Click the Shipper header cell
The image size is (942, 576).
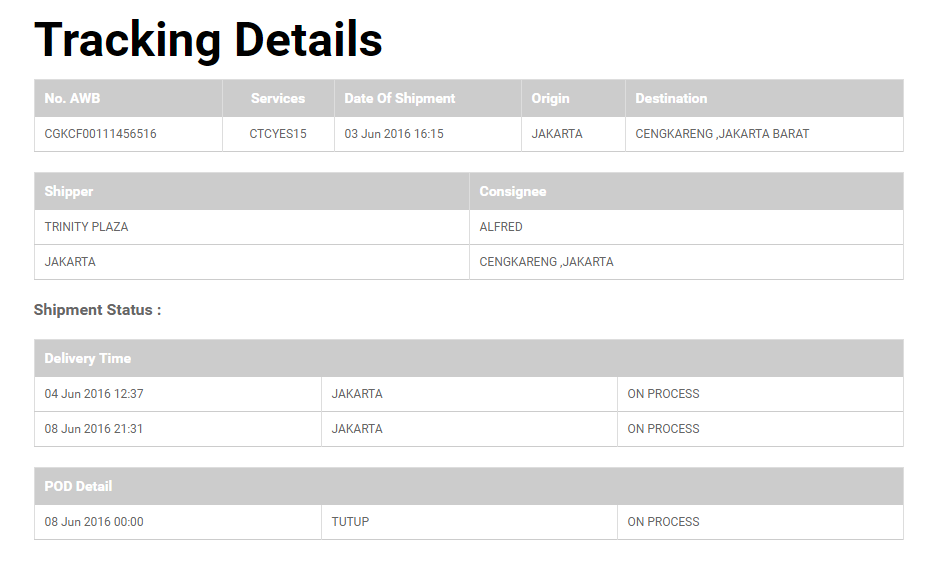(x=69, y=191)
